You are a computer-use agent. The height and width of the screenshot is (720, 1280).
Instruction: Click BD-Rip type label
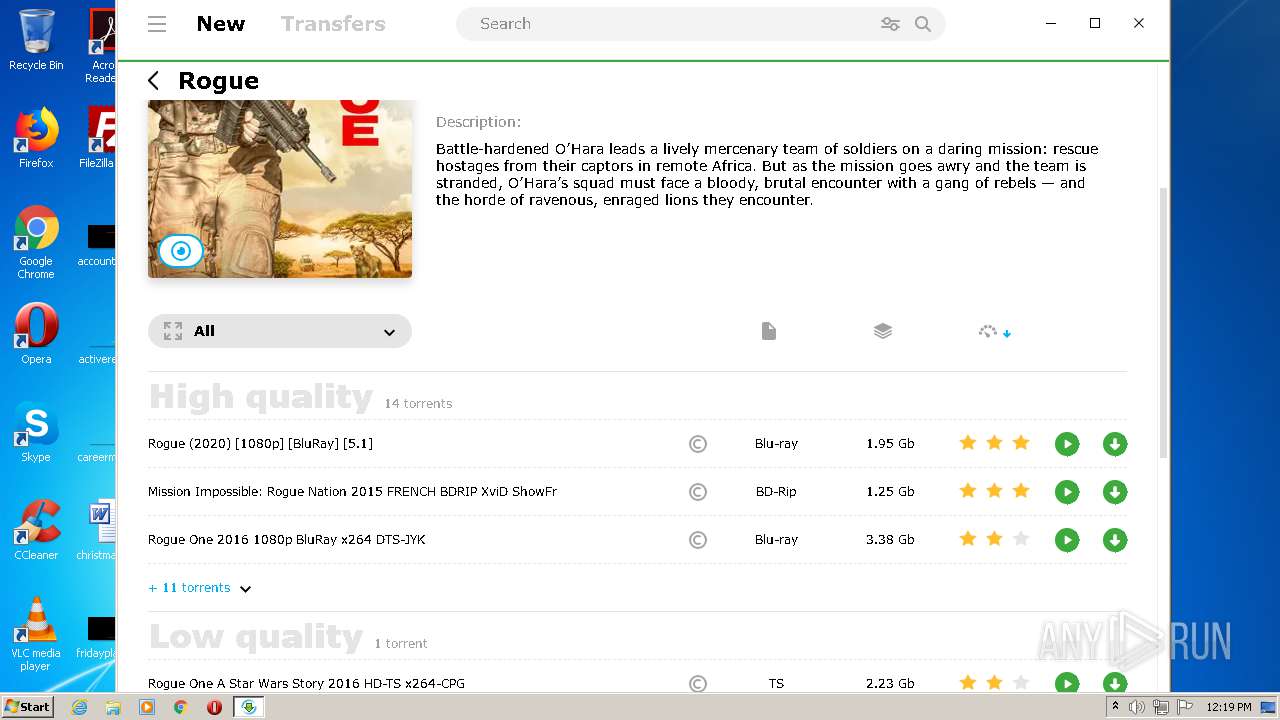coord(776,491)
